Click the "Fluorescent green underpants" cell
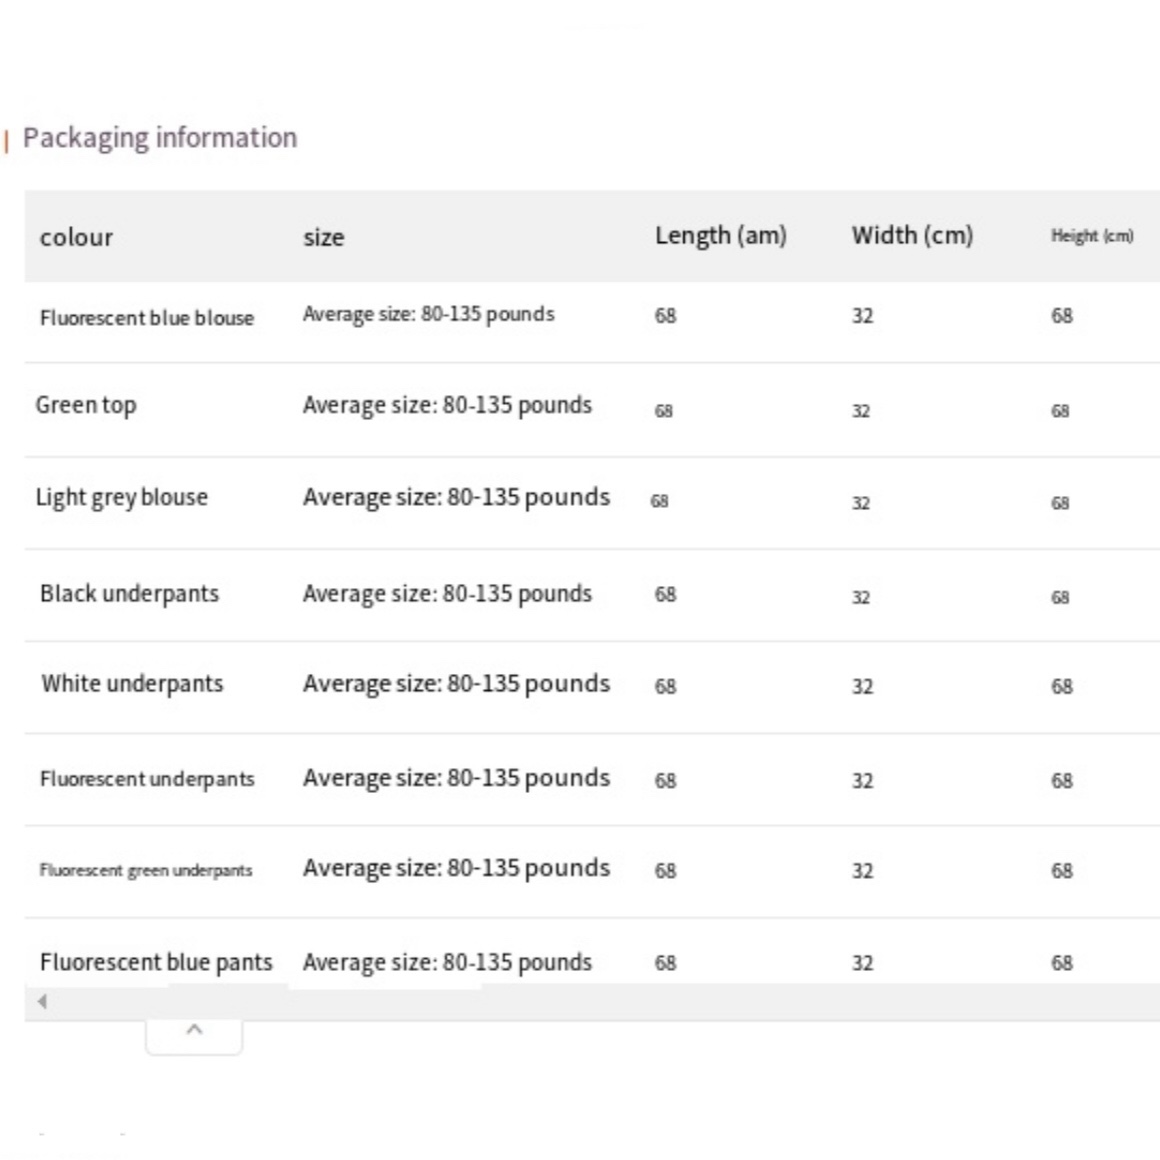 click(x=146, y=870)
